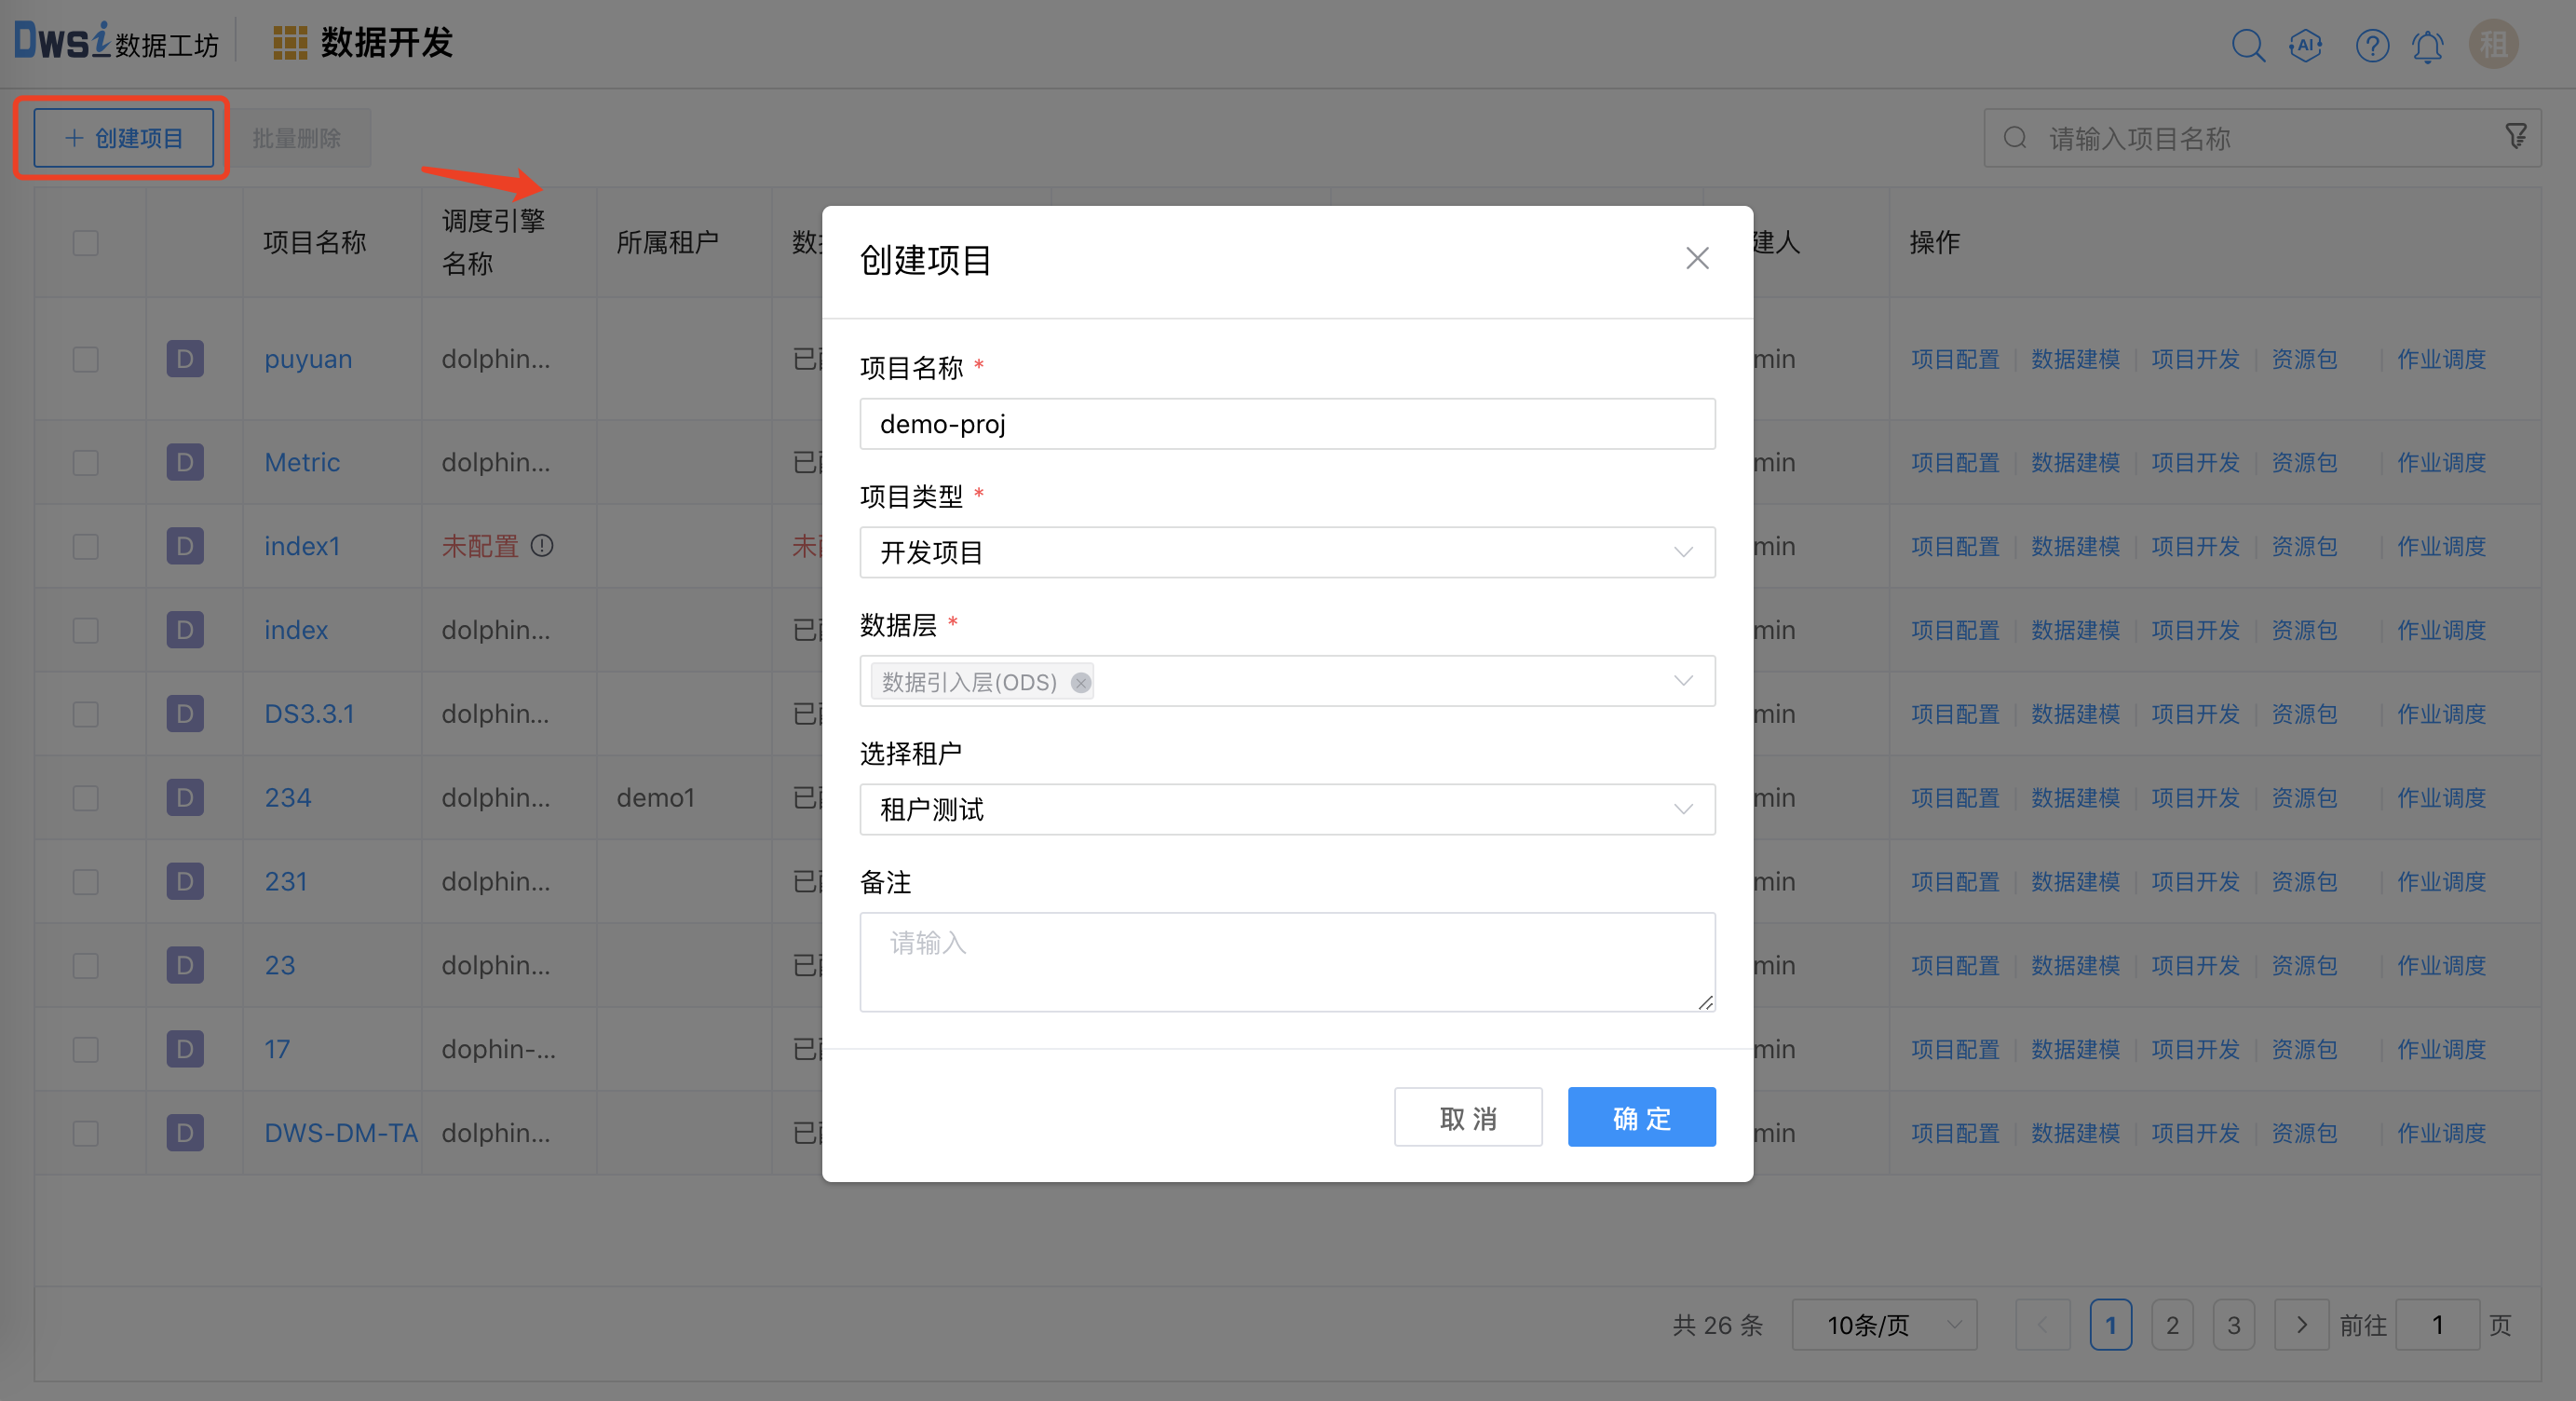Open the AI assistant icon

(x=2305, y=45)
